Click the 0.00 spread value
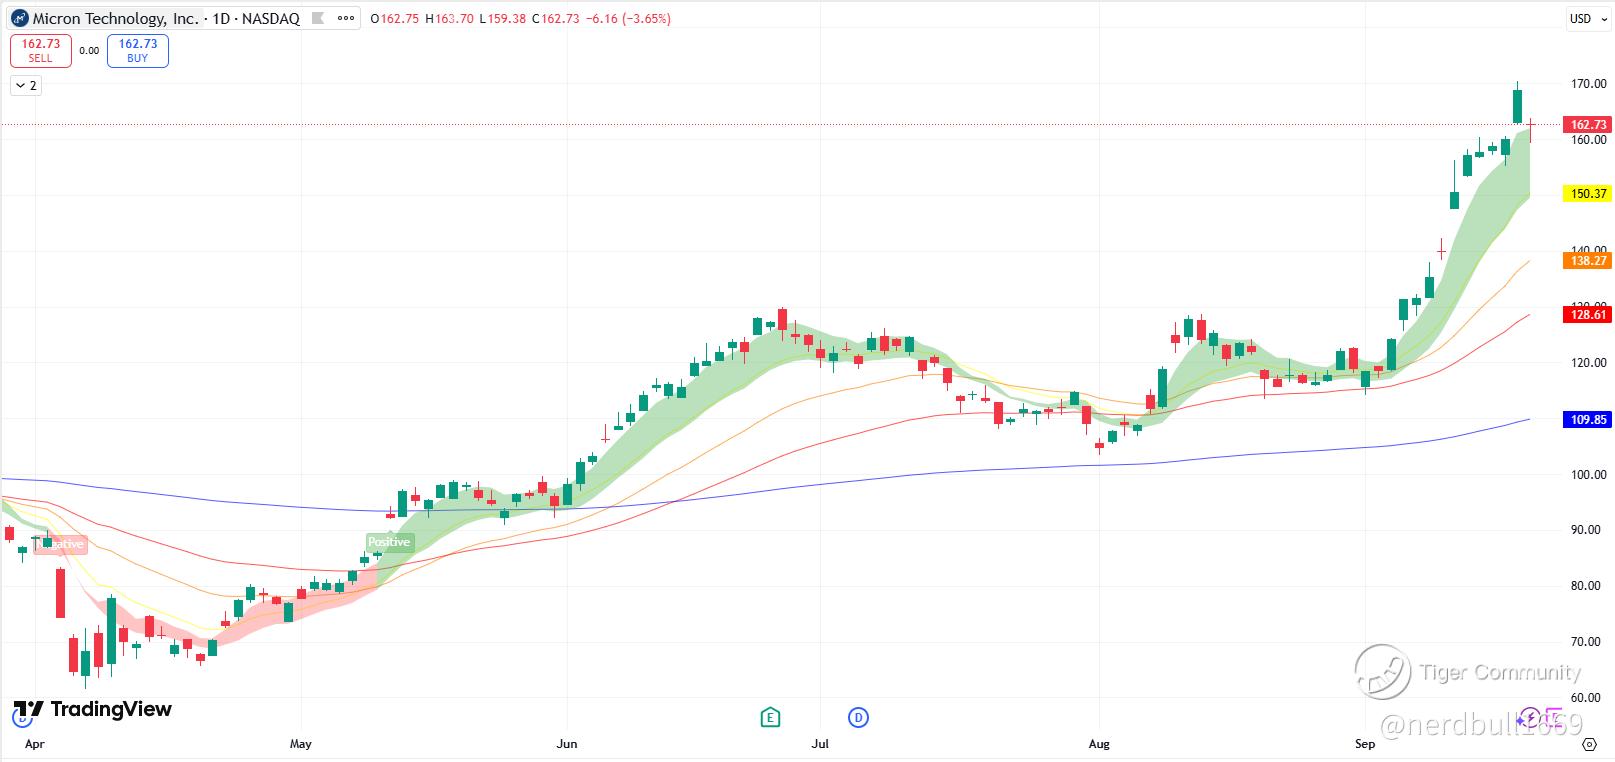Screen dimensions: 1615x762 tap(89, 51)
